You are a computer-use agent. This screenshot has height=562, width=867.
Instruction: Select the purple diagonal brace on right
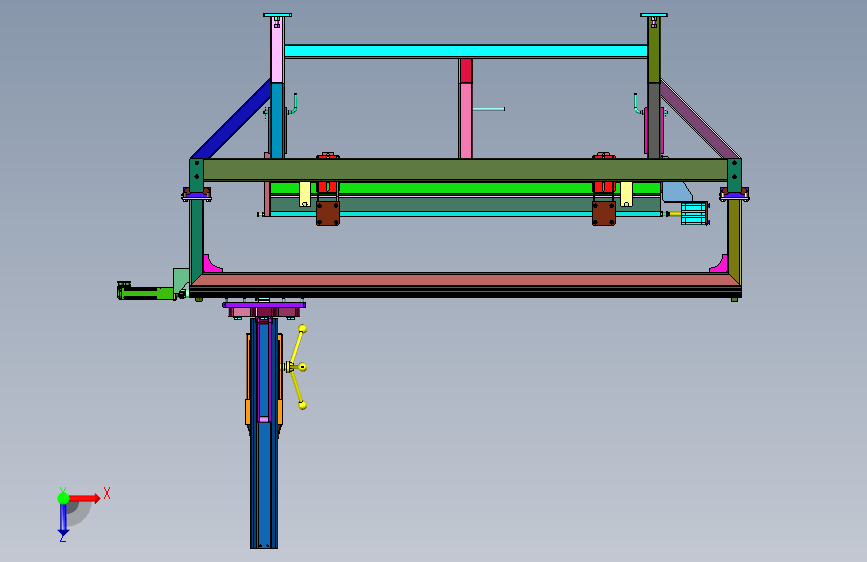[x=700, y=119]
